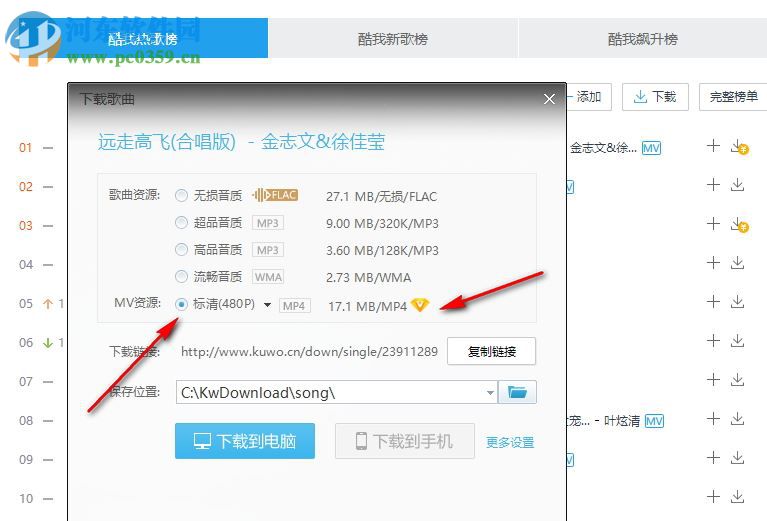This screenshot has height=521, width=767.
Task: Click the download link text http://www.kuwo.cn/down/single/23911289
Action: click(x=309, y=352)
